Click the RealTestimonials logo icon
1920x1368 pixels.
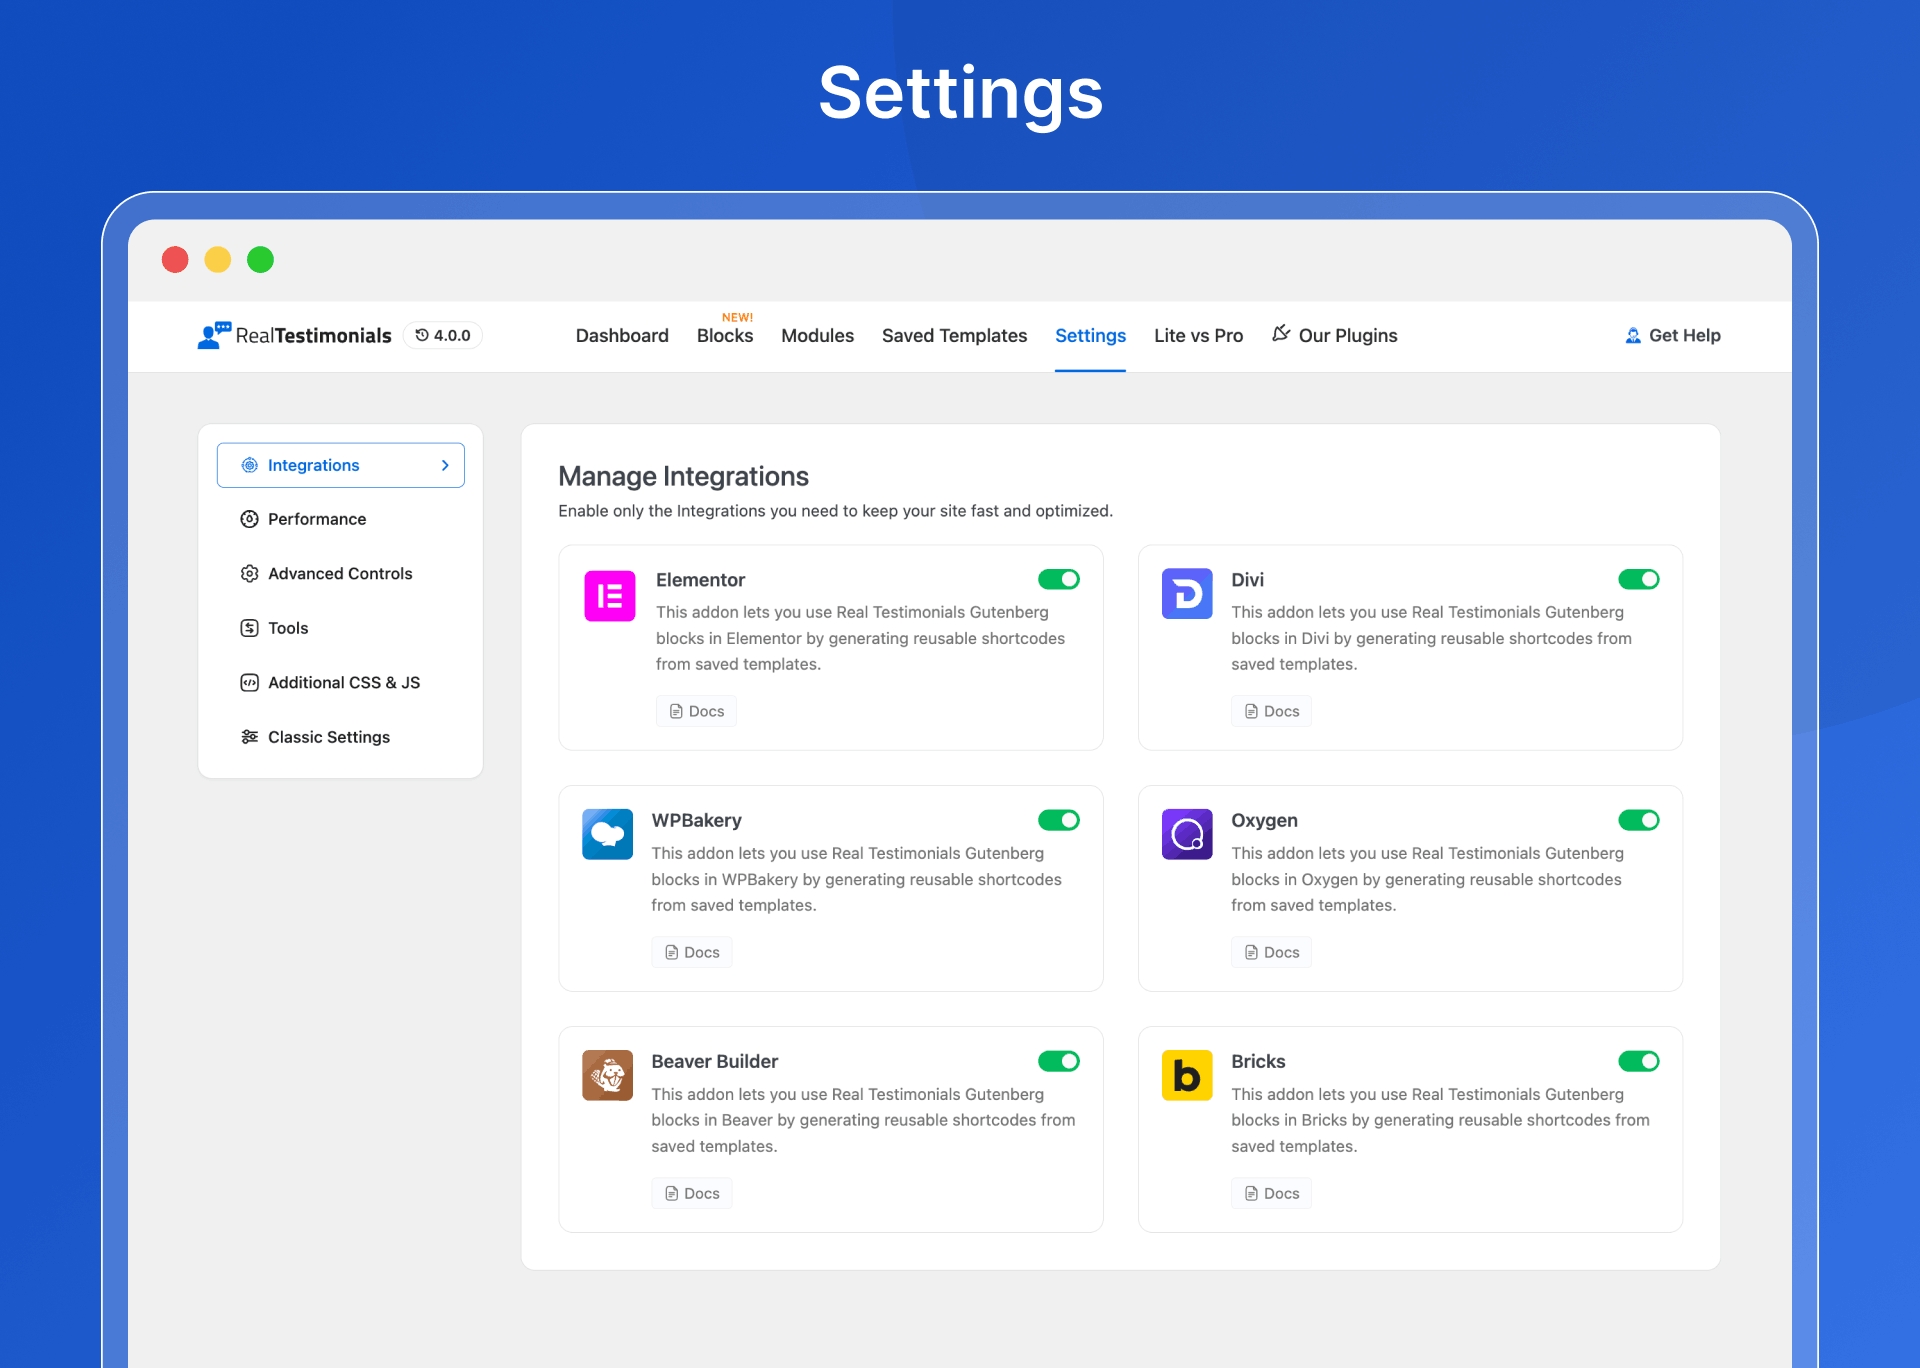214,335
